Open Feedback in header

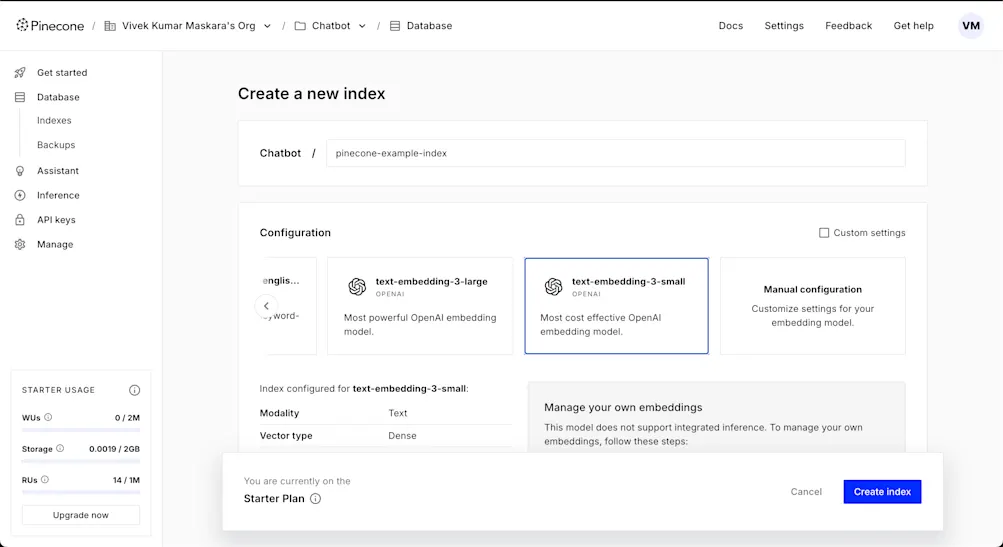(848, 26)
